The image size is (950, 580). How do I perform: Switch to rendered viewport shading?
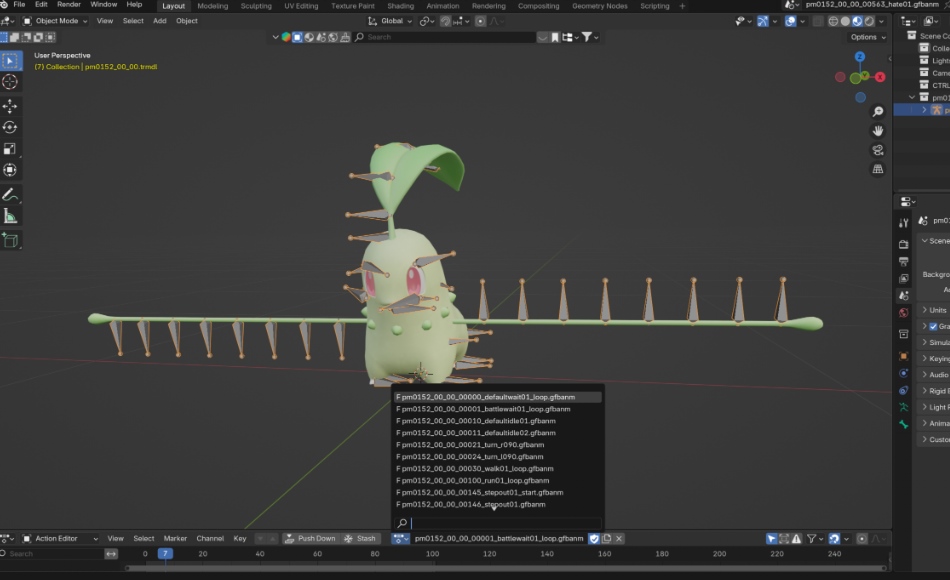tap(869, 21)
